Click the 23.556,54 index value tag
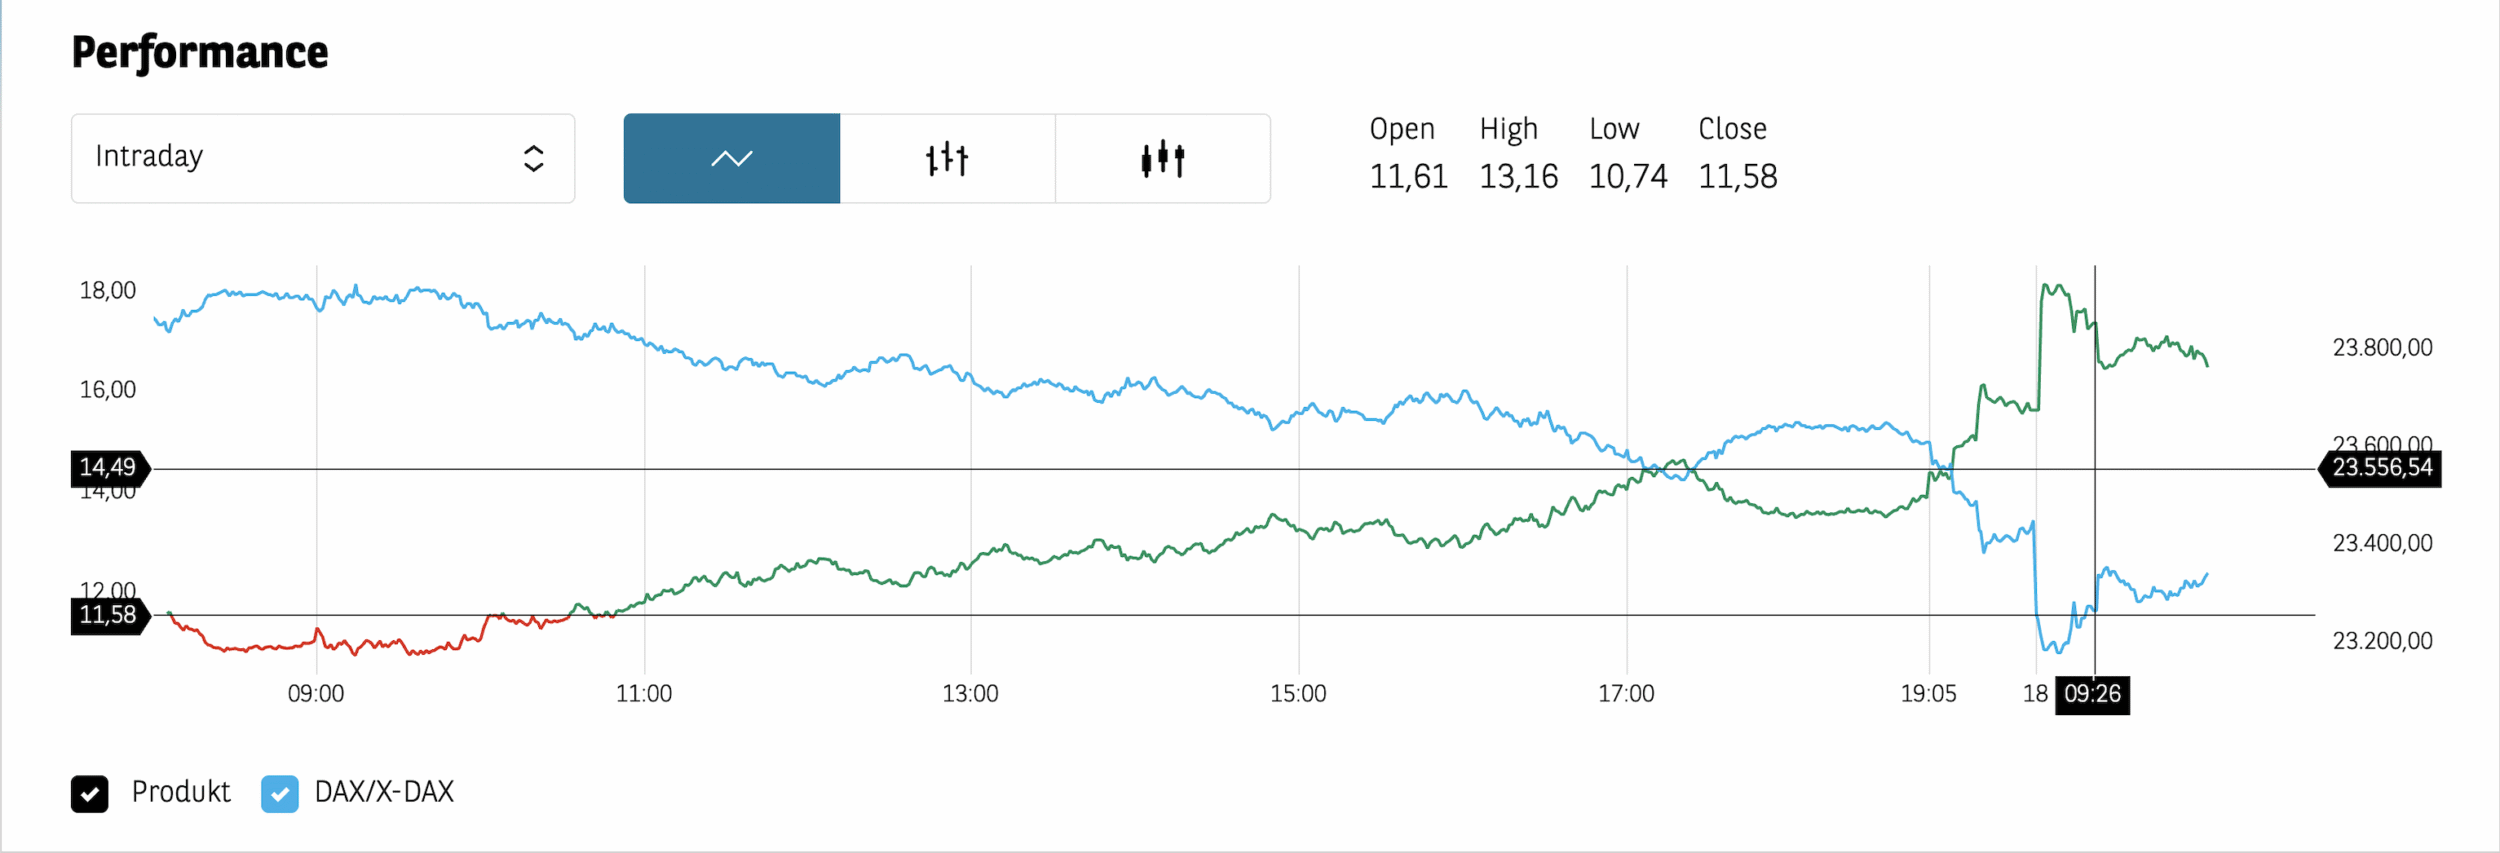 [x=2382, y=467]
